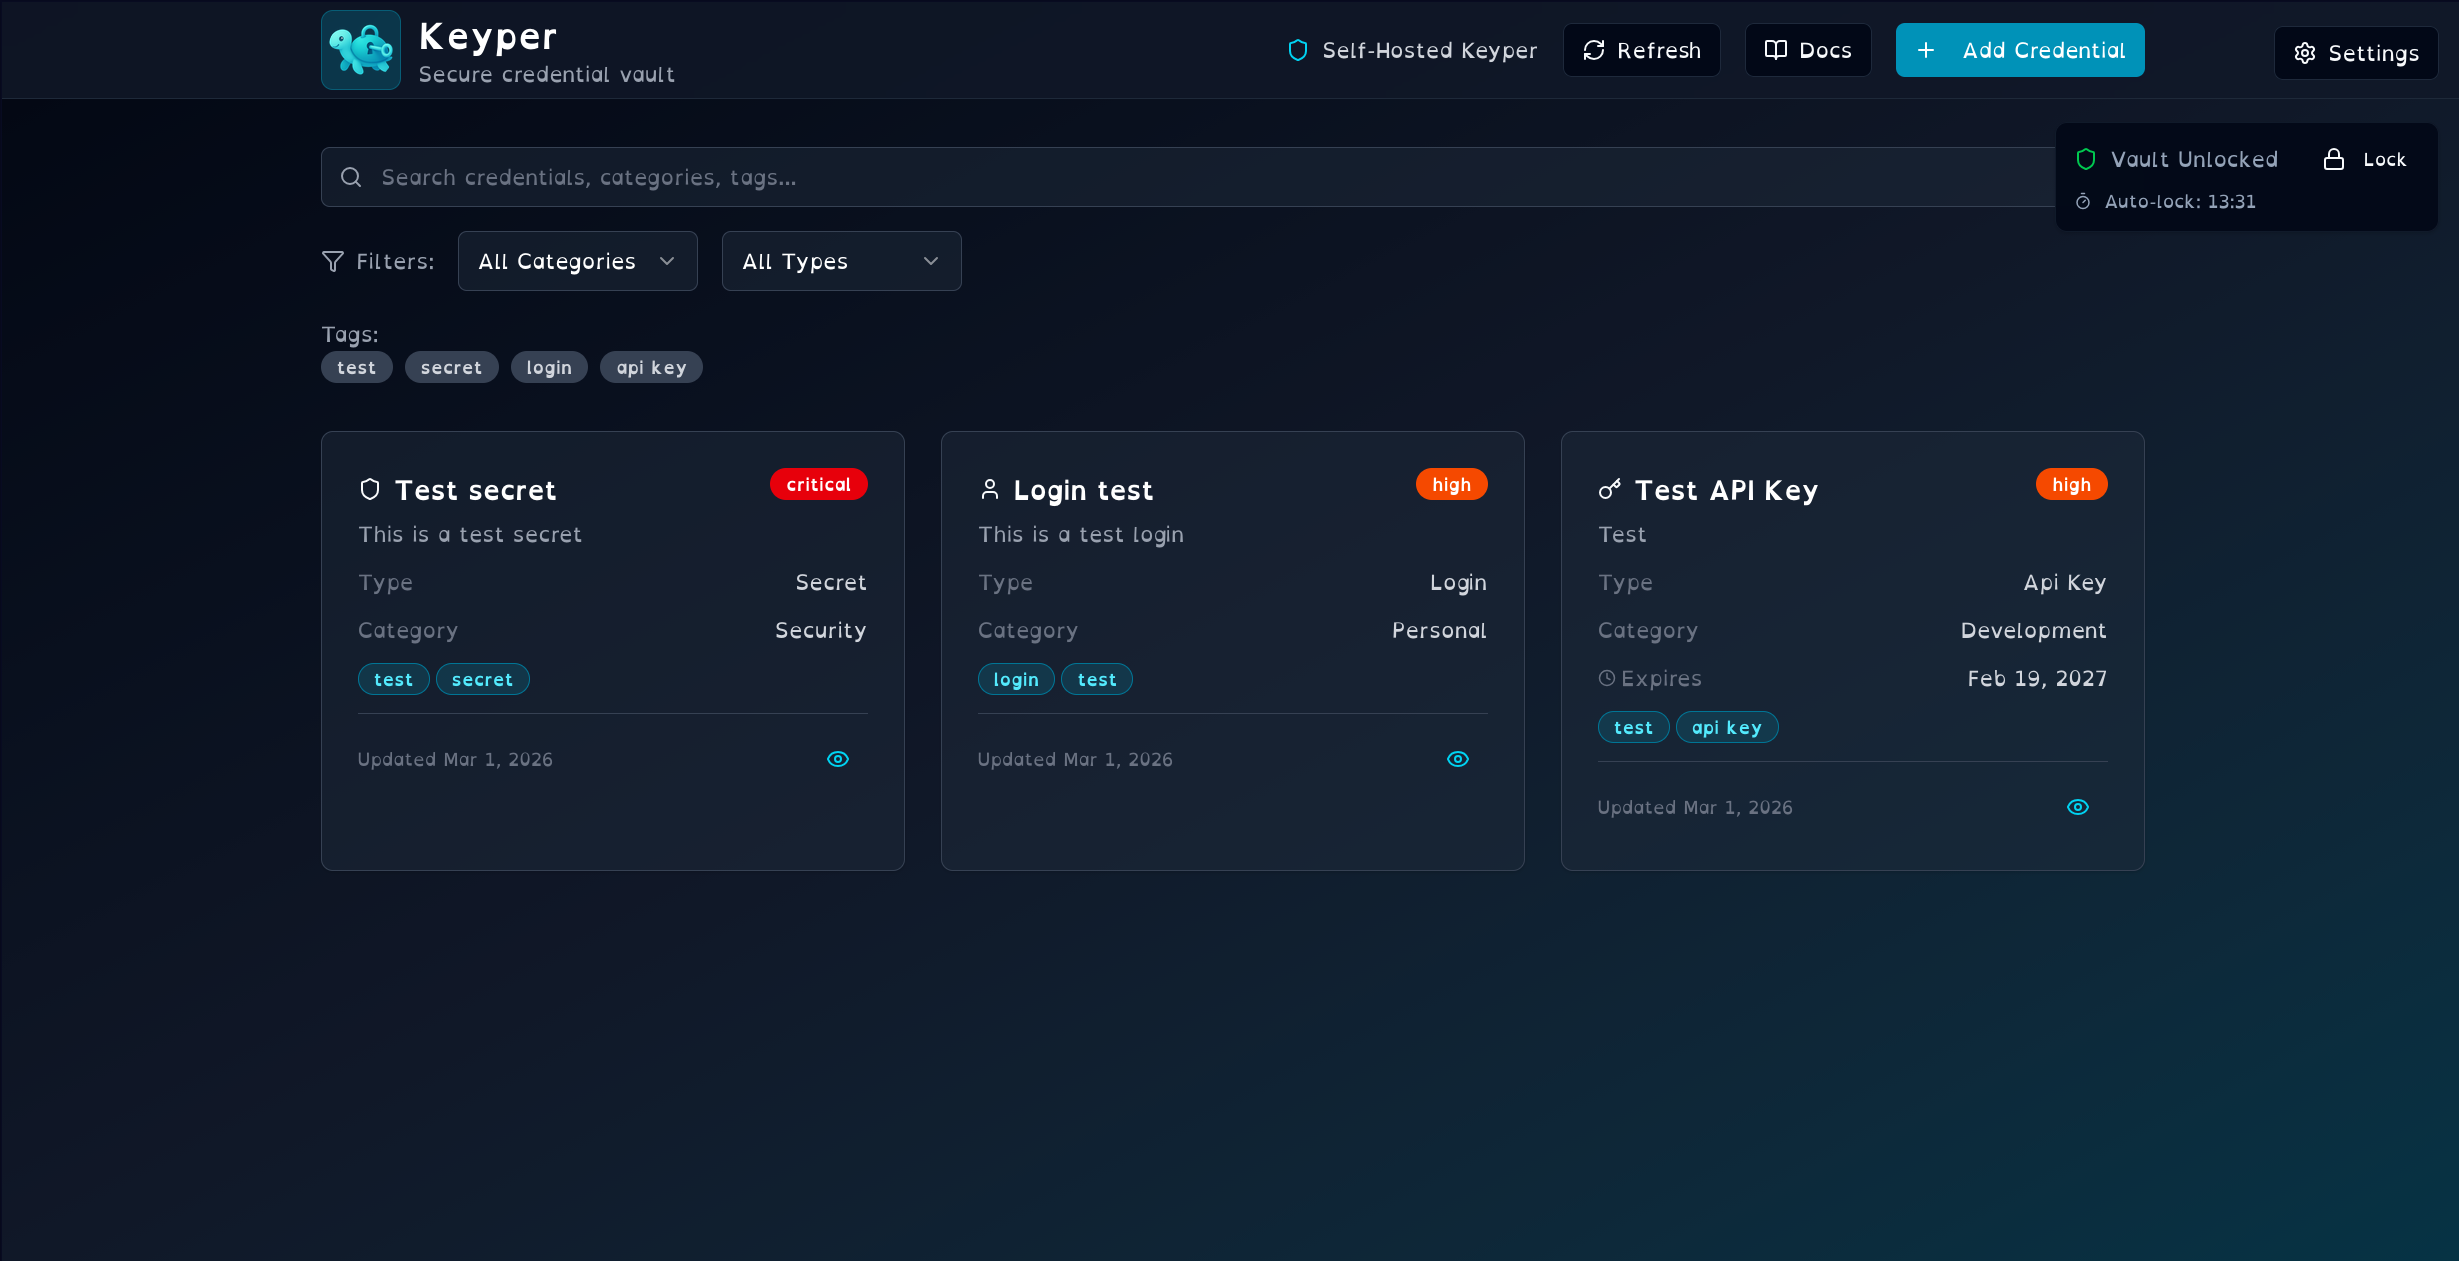Show the Login test password
Image resolution: width=2459 pixels, height=1261 pixels.
(1458, 759)
